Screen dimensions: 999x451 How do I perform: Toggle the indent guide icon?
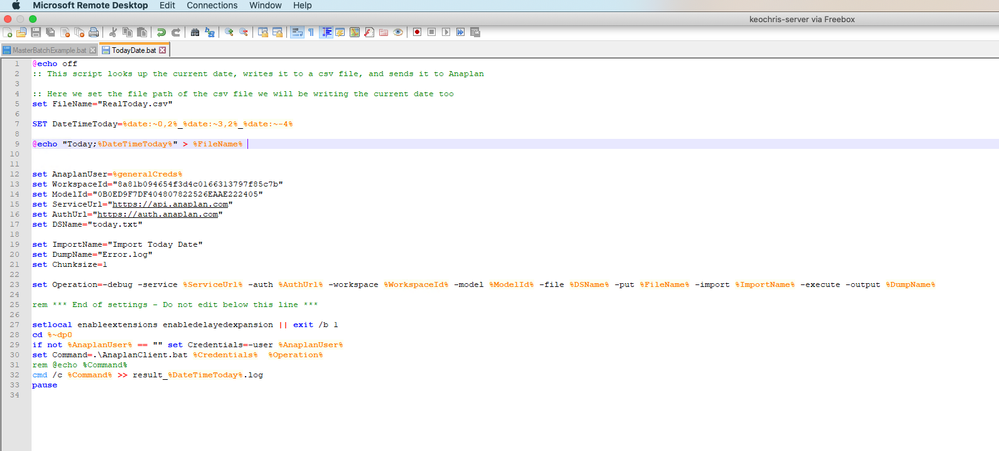tap(327, 32)
